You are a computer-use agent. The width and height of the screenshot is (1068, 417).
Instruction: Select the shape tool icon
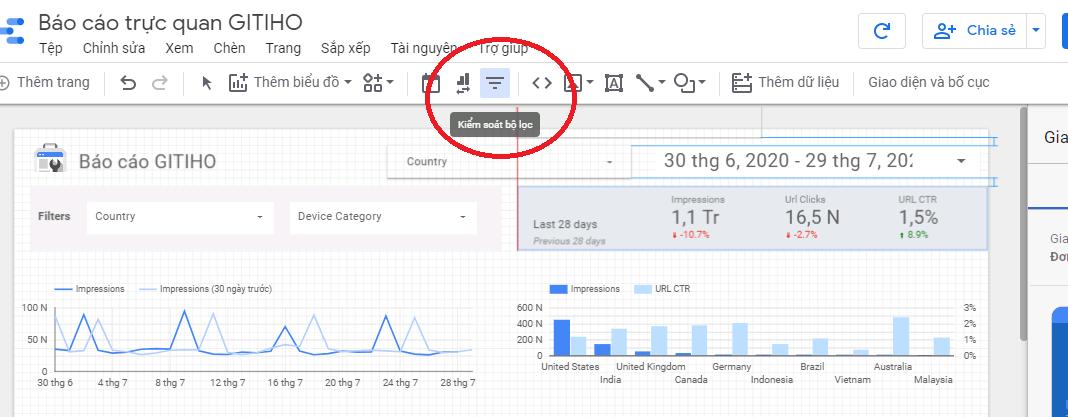point(684,83)
